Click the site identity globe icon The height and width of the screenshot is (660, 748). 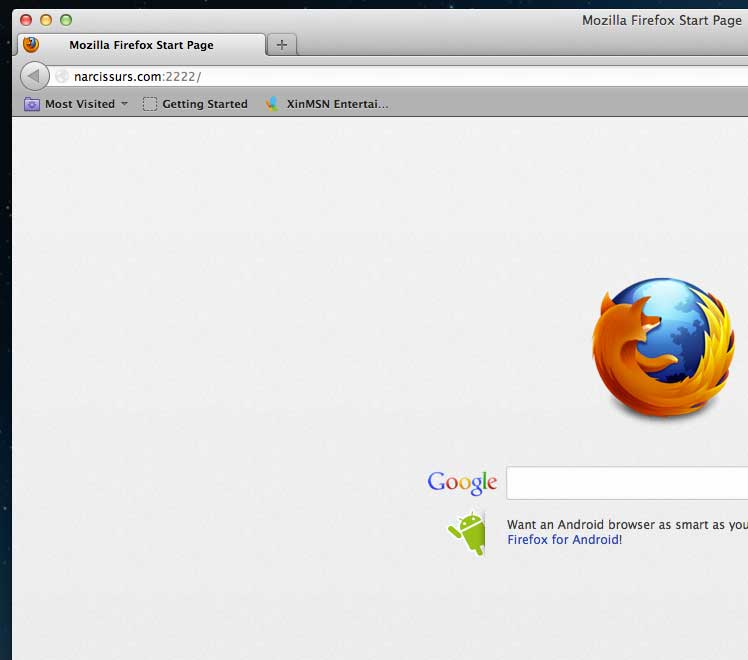tap(62, 76)
